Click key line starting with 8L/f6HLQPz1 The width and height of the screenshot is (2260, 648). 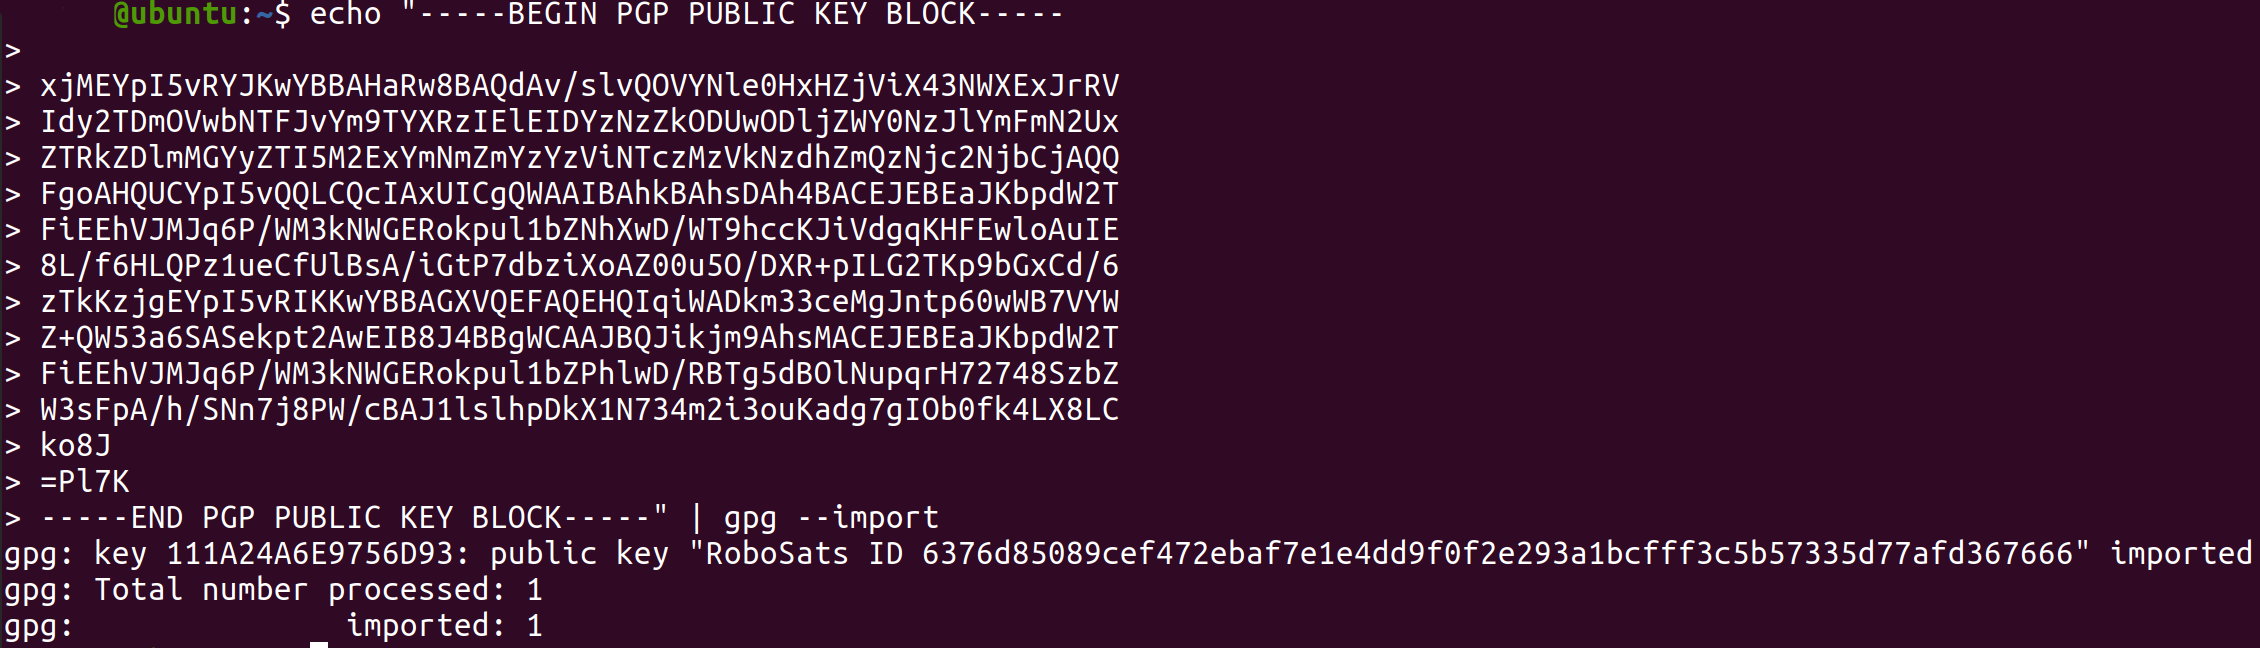(579, 266)
